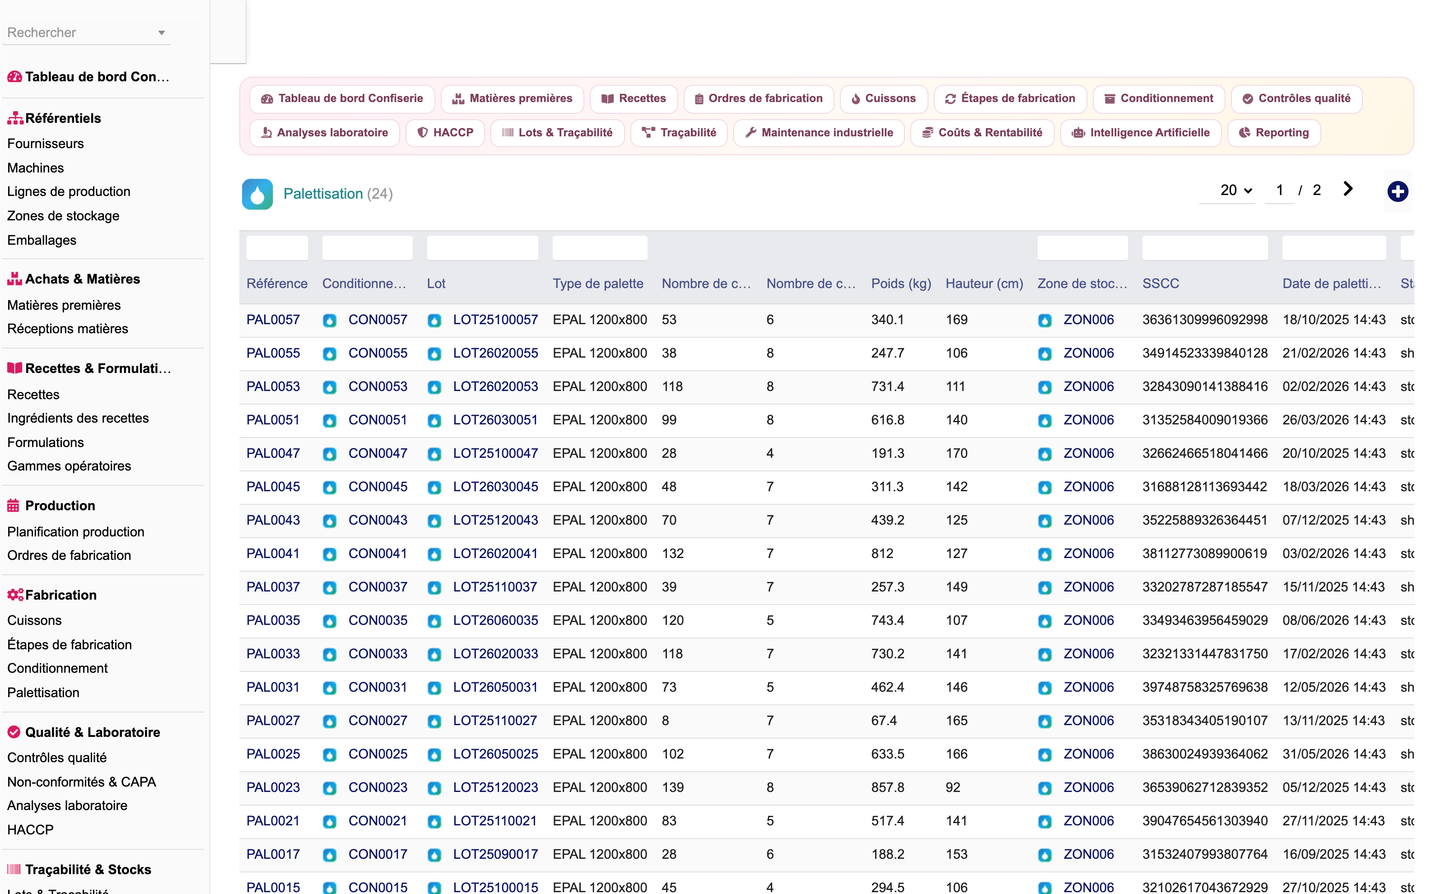This screenshot has height=894, width=1445.
Task: Click the Zone de stockage filter field
Action: [1083, 248]
